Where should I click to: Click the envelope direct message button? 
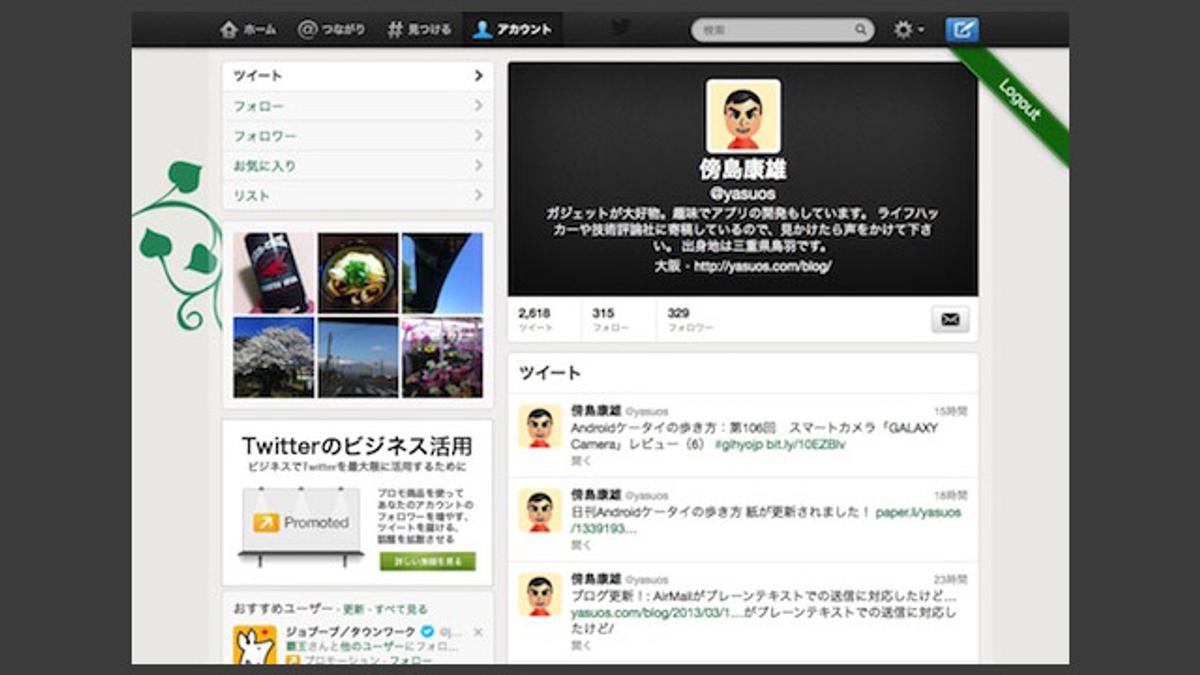point(950,319)
